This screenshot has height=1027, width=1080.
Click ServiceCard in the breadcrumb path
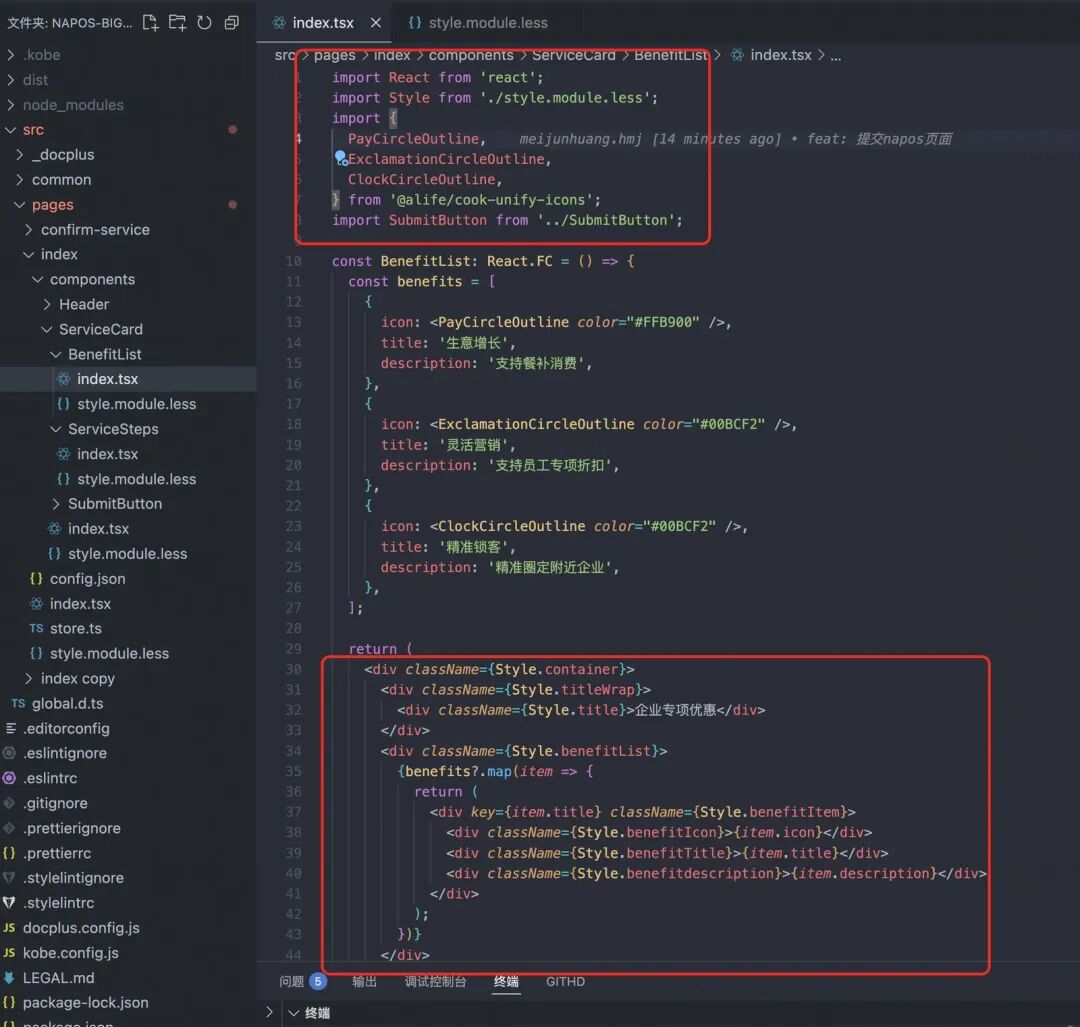[573, 55]
